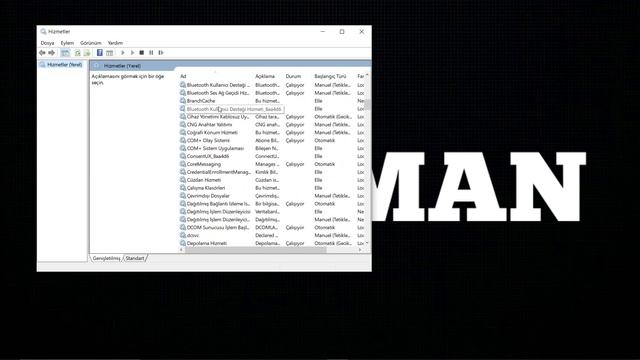Viewport: 640px width, 360px height.
Task: Select the COM+ Olay Sistemi service
Action: click(208, 140)
